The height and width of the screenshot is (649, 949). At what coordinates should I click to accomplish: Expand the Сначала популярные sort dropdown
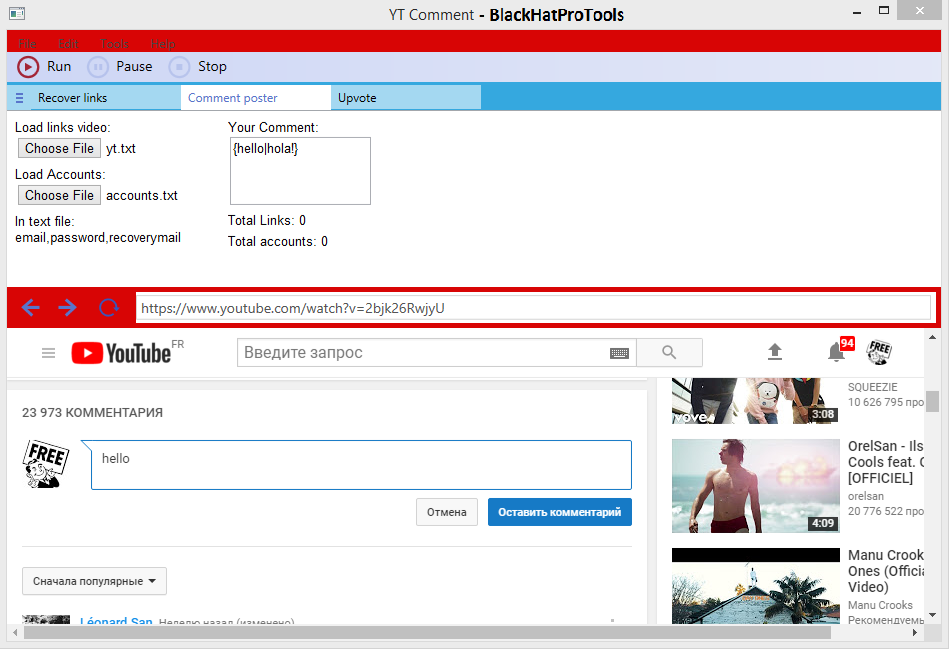click(94, 581)
